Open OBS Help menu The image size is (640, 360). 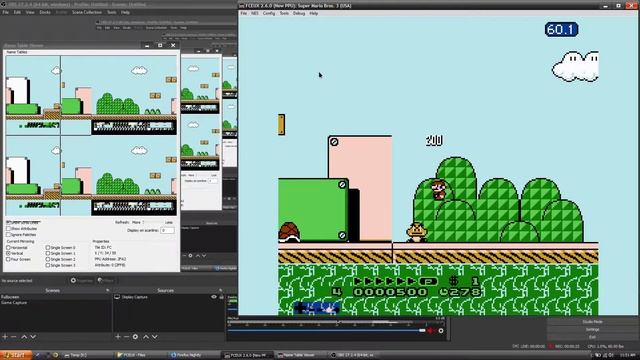[125, 12]
